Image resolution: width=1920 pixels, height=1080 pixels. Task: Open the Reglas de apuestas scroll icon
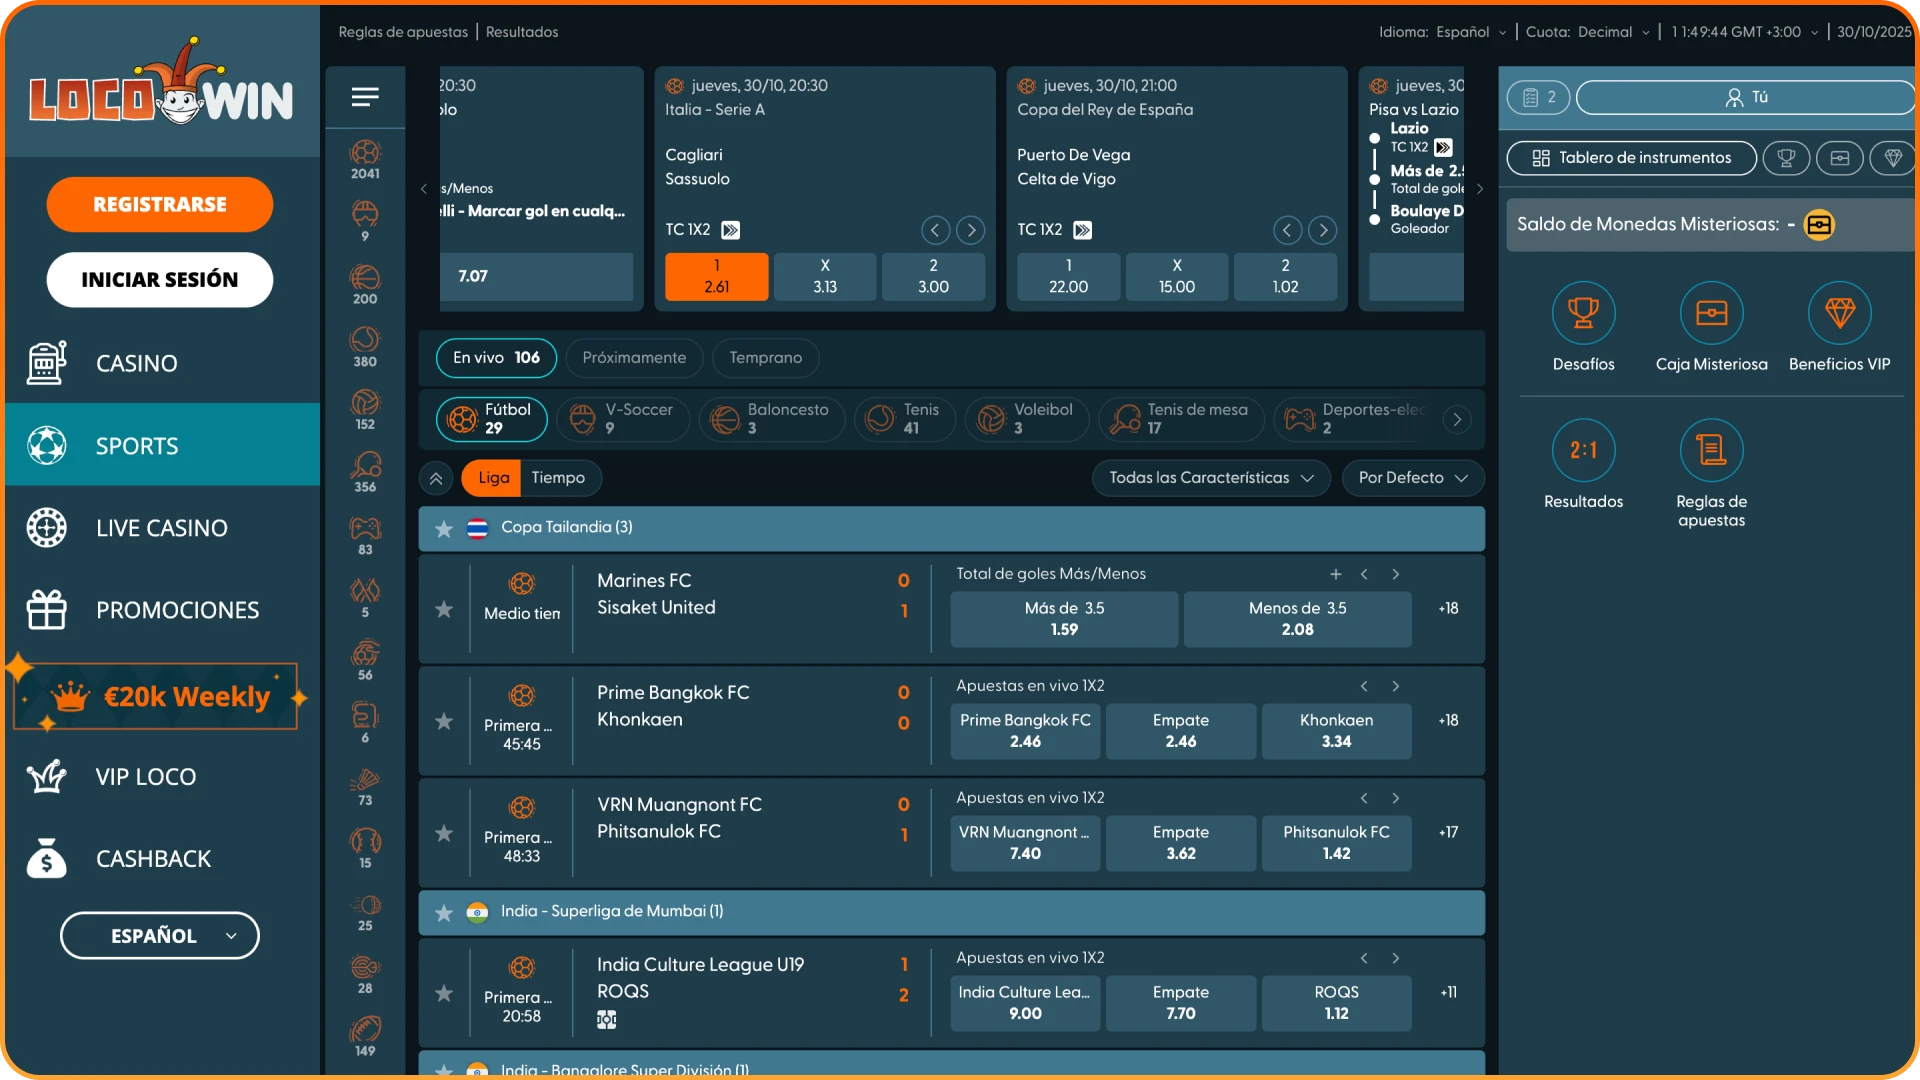click(x=1711, y=450)
